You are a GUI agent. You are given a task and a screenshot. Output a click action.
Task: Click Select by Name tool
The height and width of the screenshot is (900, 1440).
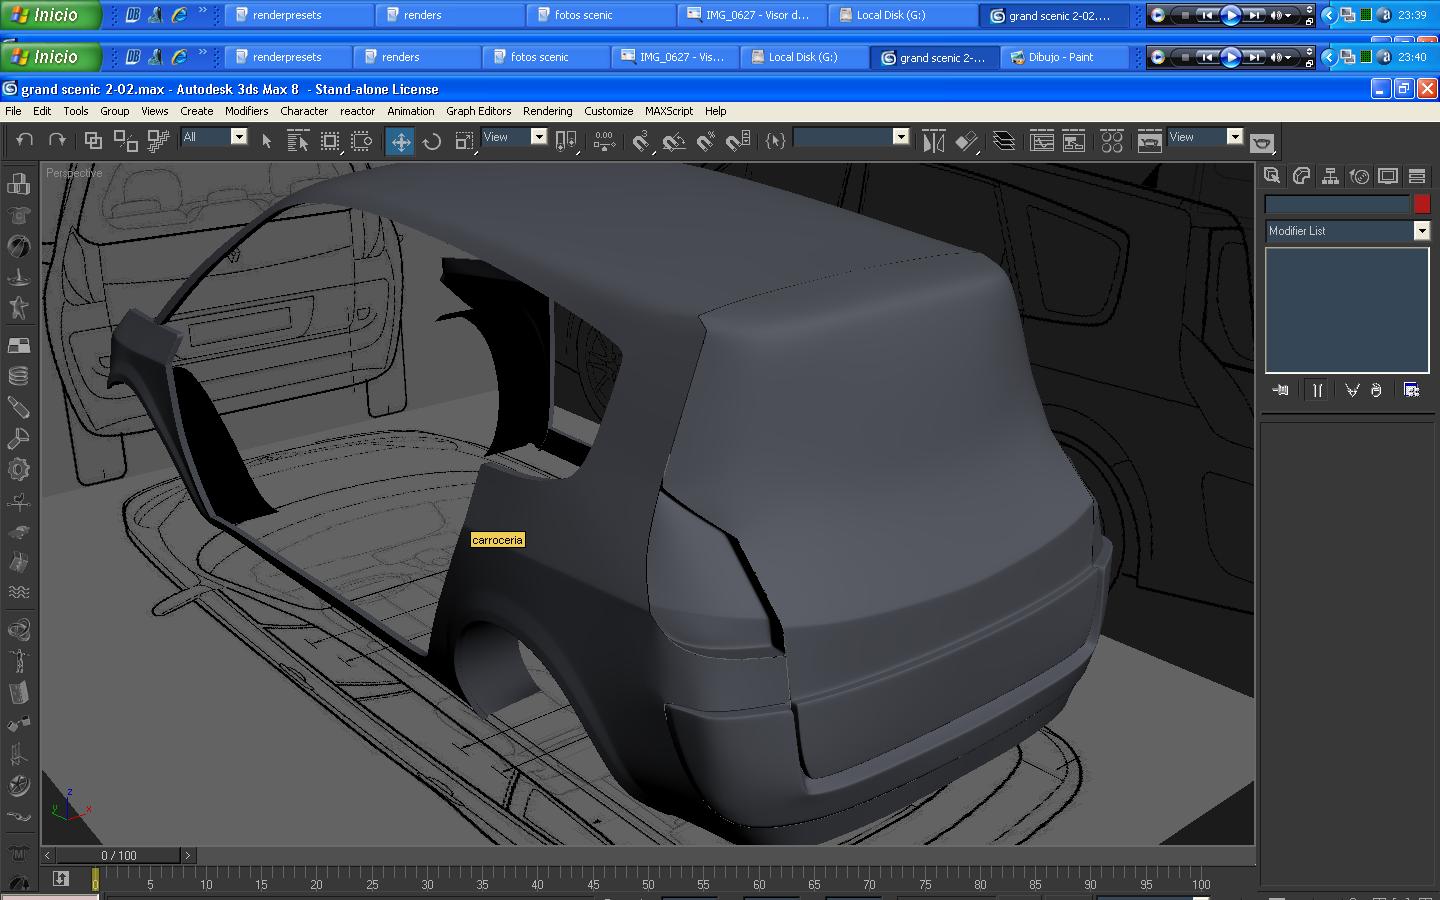coord(297,142)
